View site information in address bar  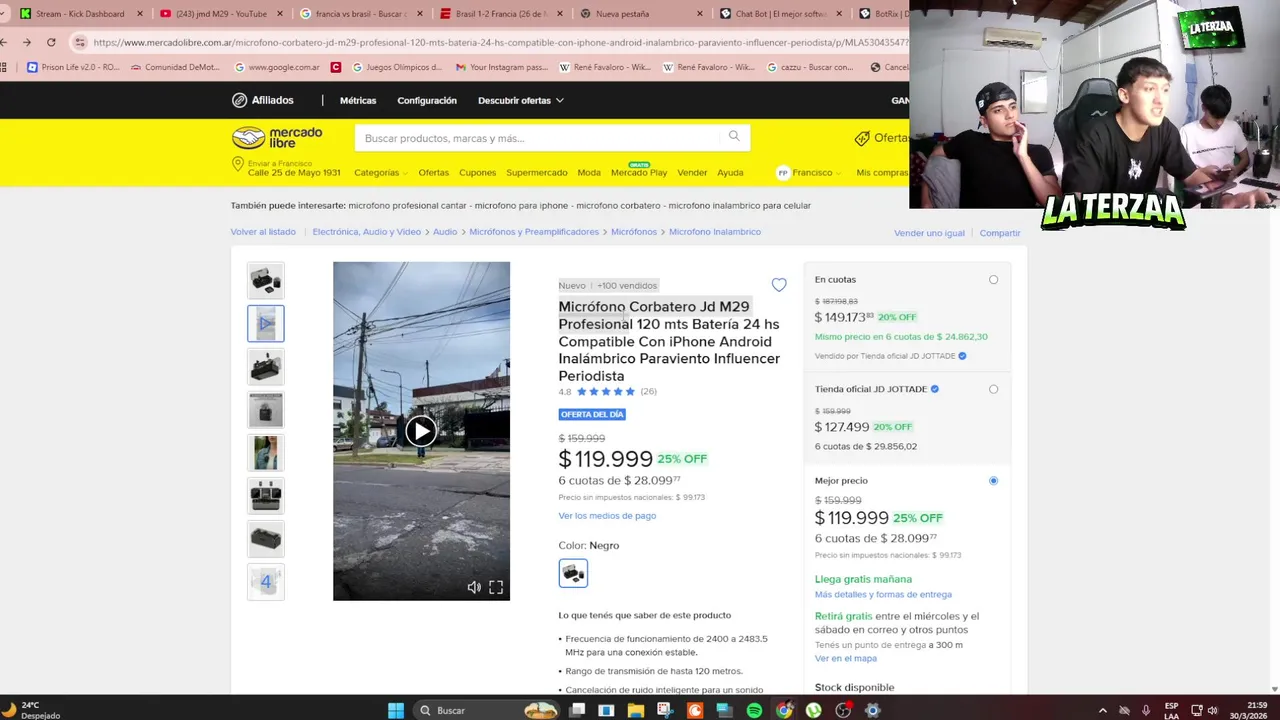(79, 42)
